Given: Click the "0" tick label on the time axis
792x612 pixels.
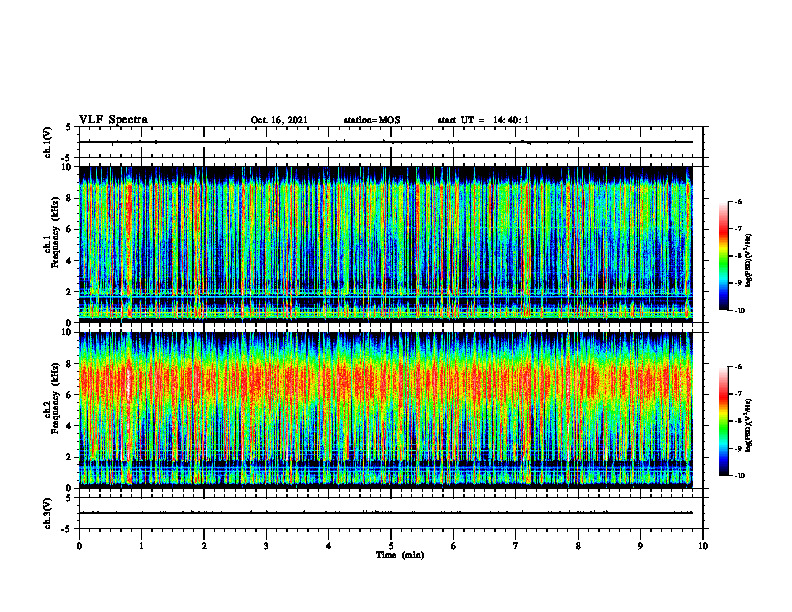Looking at the screenshot, I should [x=79, y=546].
